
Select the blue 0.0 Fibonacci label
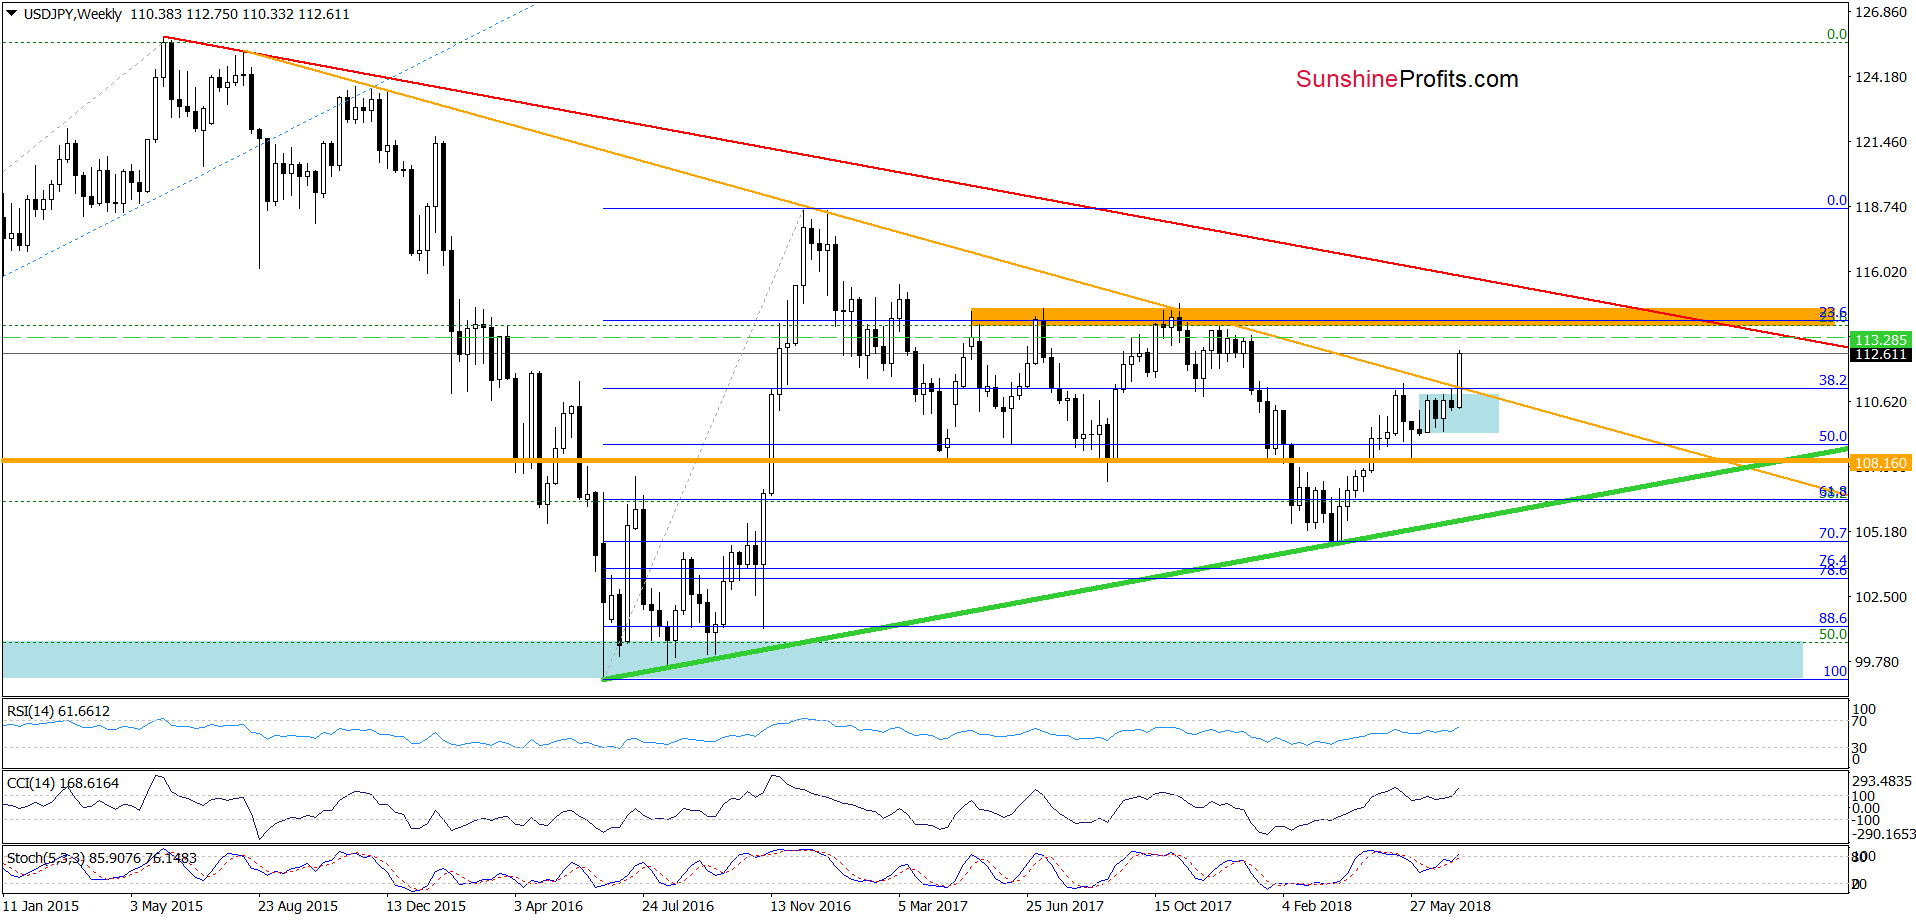click(1837, 200)
